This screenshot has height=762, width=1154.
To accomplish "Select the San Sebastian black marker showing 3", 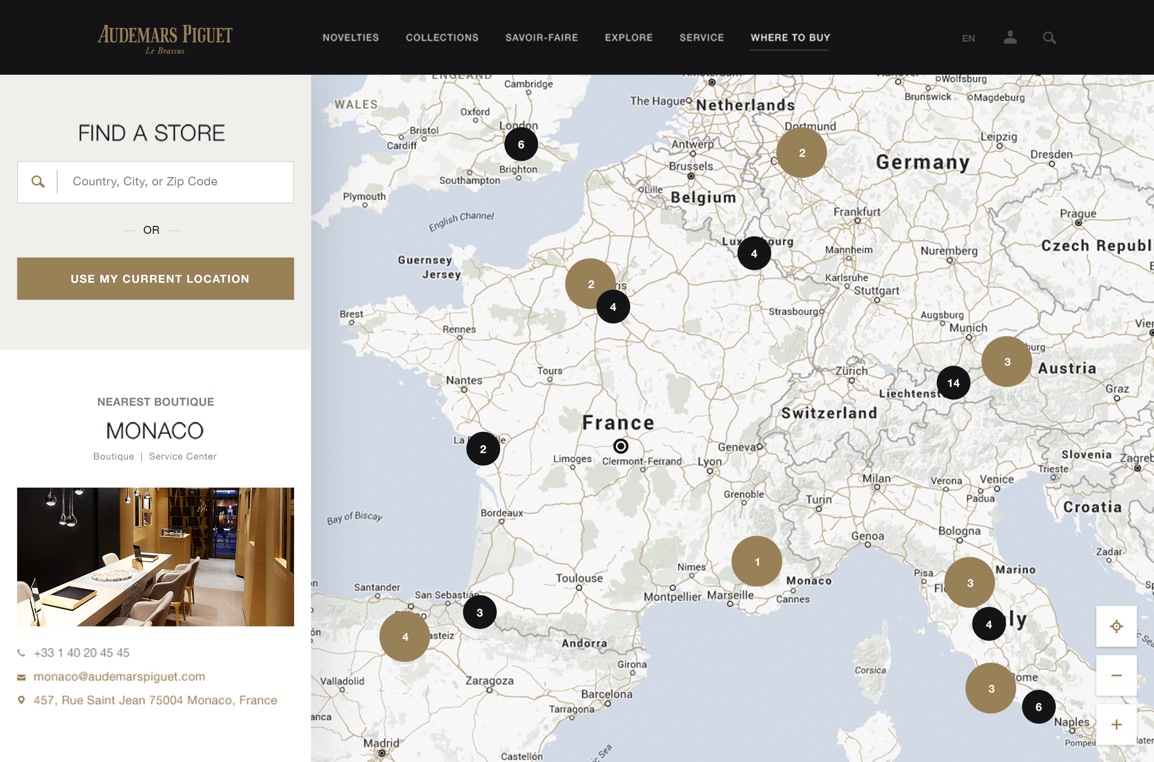I will click(479, 612).
